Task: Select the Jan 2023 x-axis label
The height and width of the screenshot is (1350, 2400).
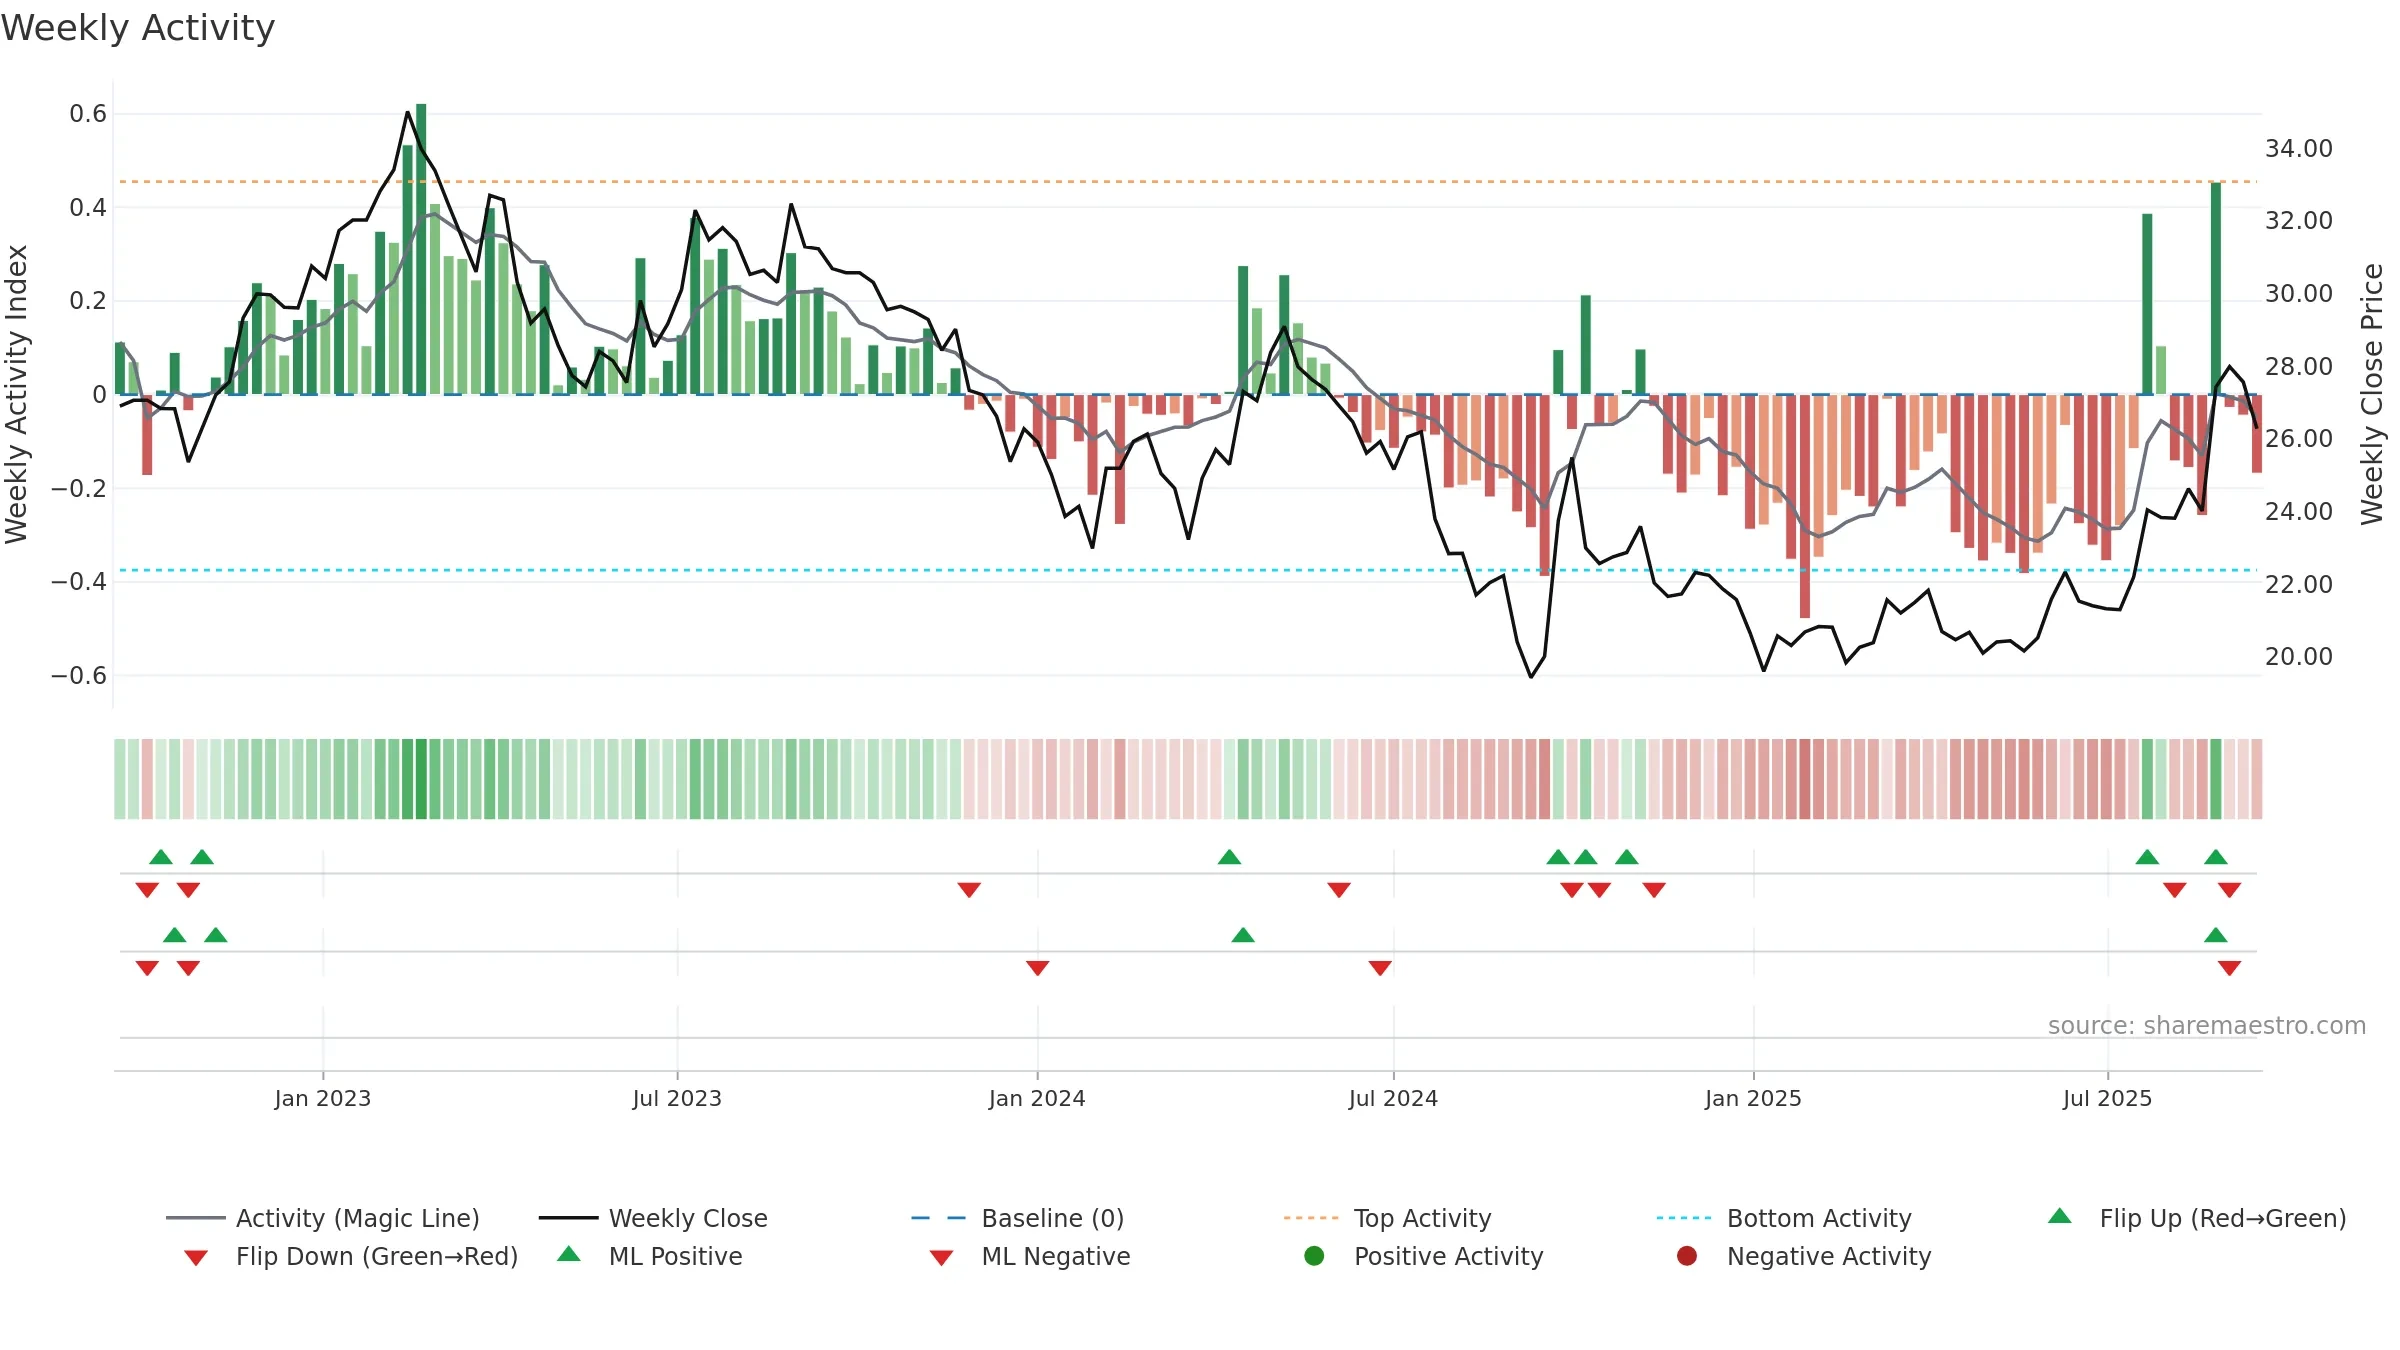Action: click(323, 1098)
